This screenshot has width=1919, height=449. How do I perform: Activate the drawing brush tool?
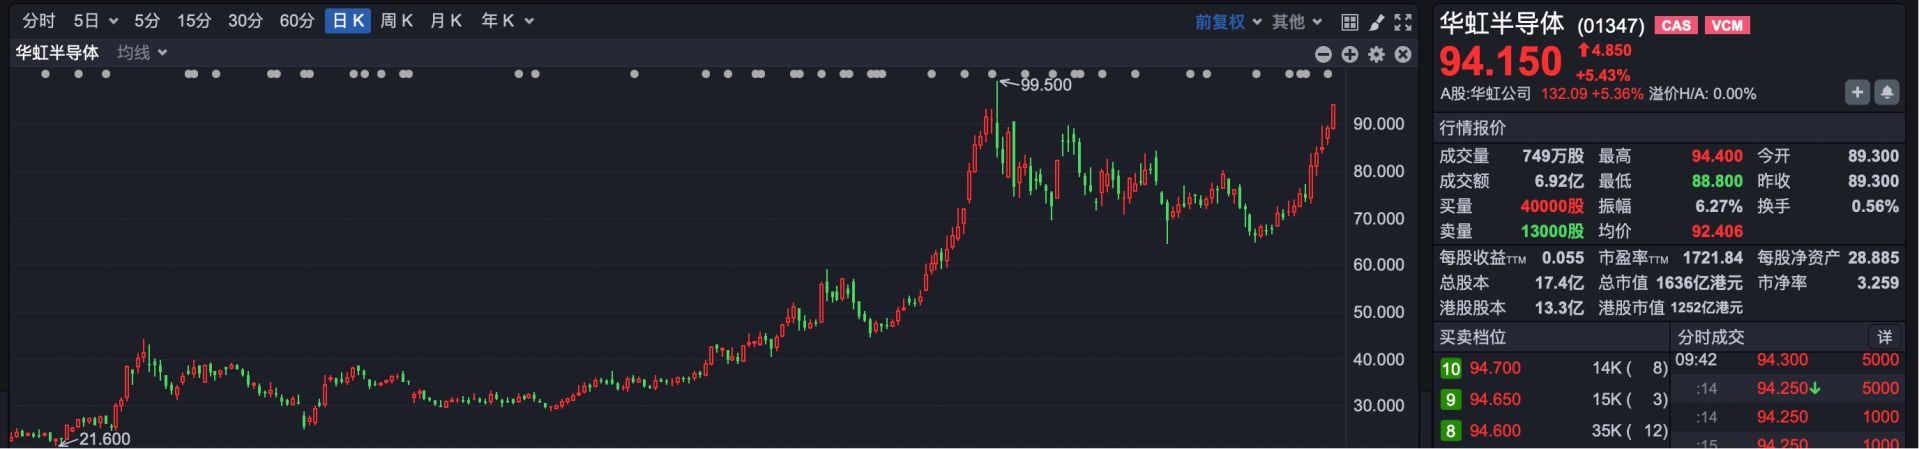[1376, 22]
